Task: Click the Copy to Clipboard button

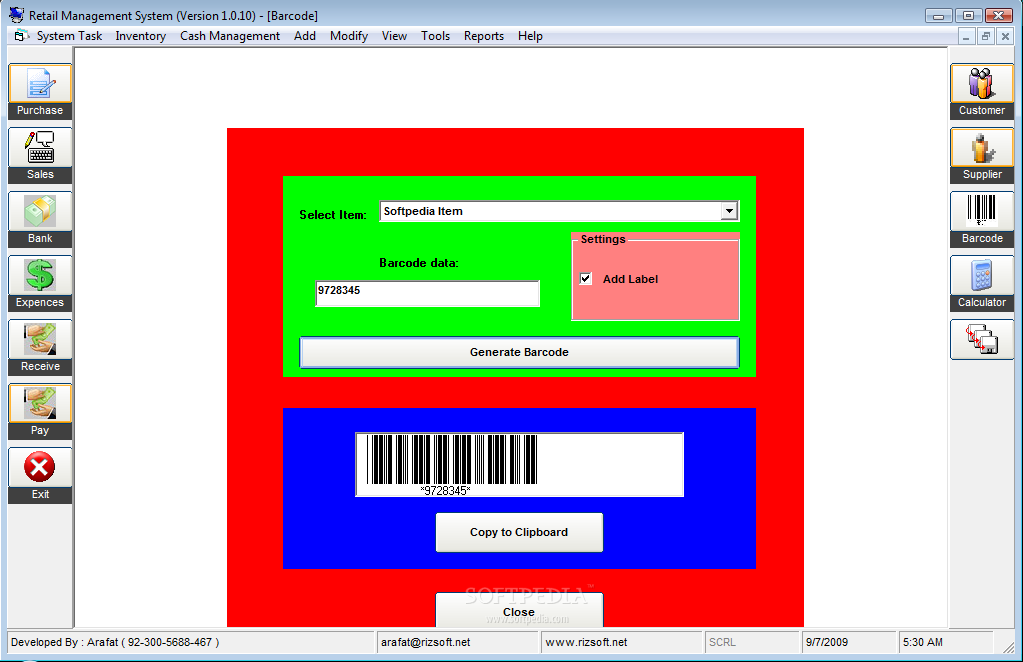Action: click(519, 532)
